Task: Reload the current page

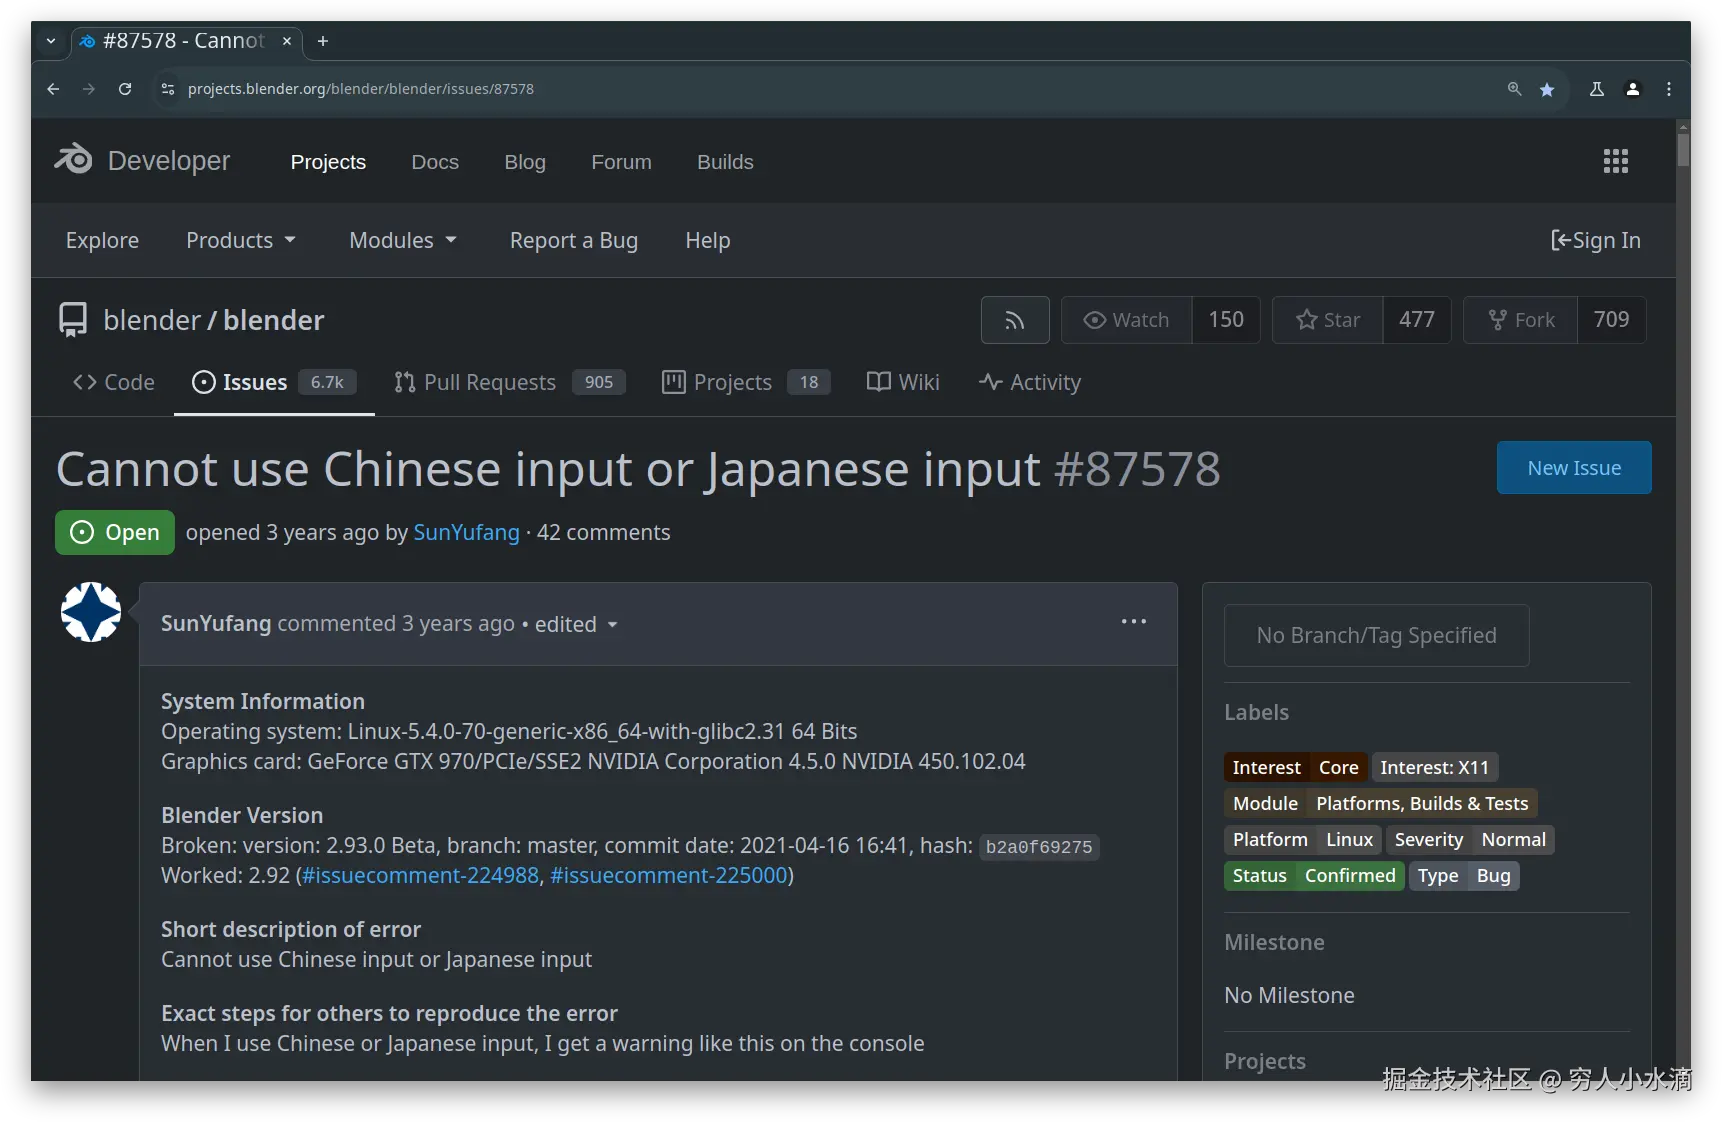Action: [125, 89]
